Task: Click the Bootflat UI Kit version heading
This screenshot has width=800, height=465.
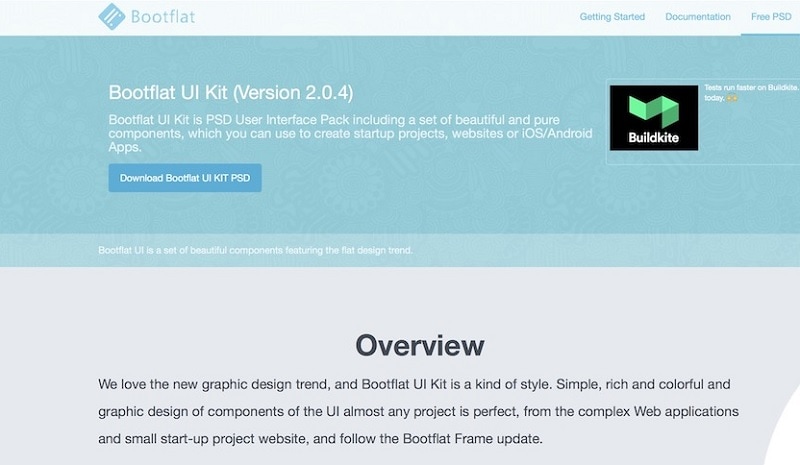Action: point(230,93)
